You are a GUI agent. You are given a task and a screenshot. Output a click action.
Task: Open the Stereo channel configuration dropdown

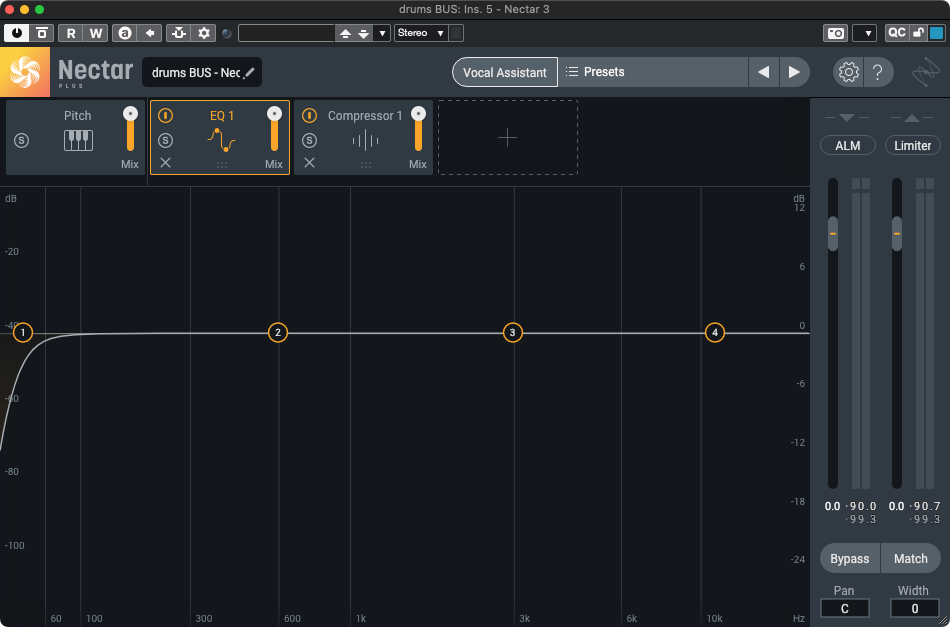421,33
